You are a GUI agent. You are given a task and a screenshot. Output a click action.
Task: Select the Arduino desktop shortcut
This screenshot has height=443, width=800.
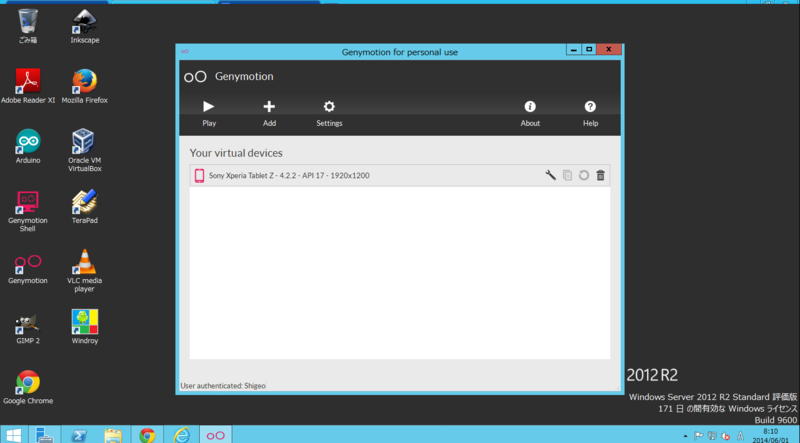[x=28, y=146]
